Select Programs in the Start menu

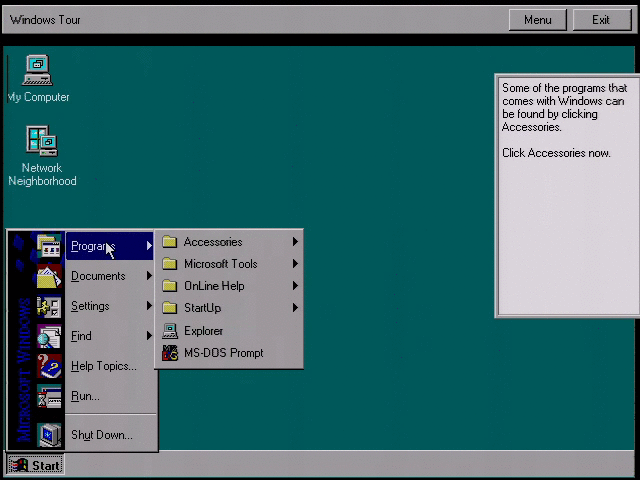pos(109,246)
